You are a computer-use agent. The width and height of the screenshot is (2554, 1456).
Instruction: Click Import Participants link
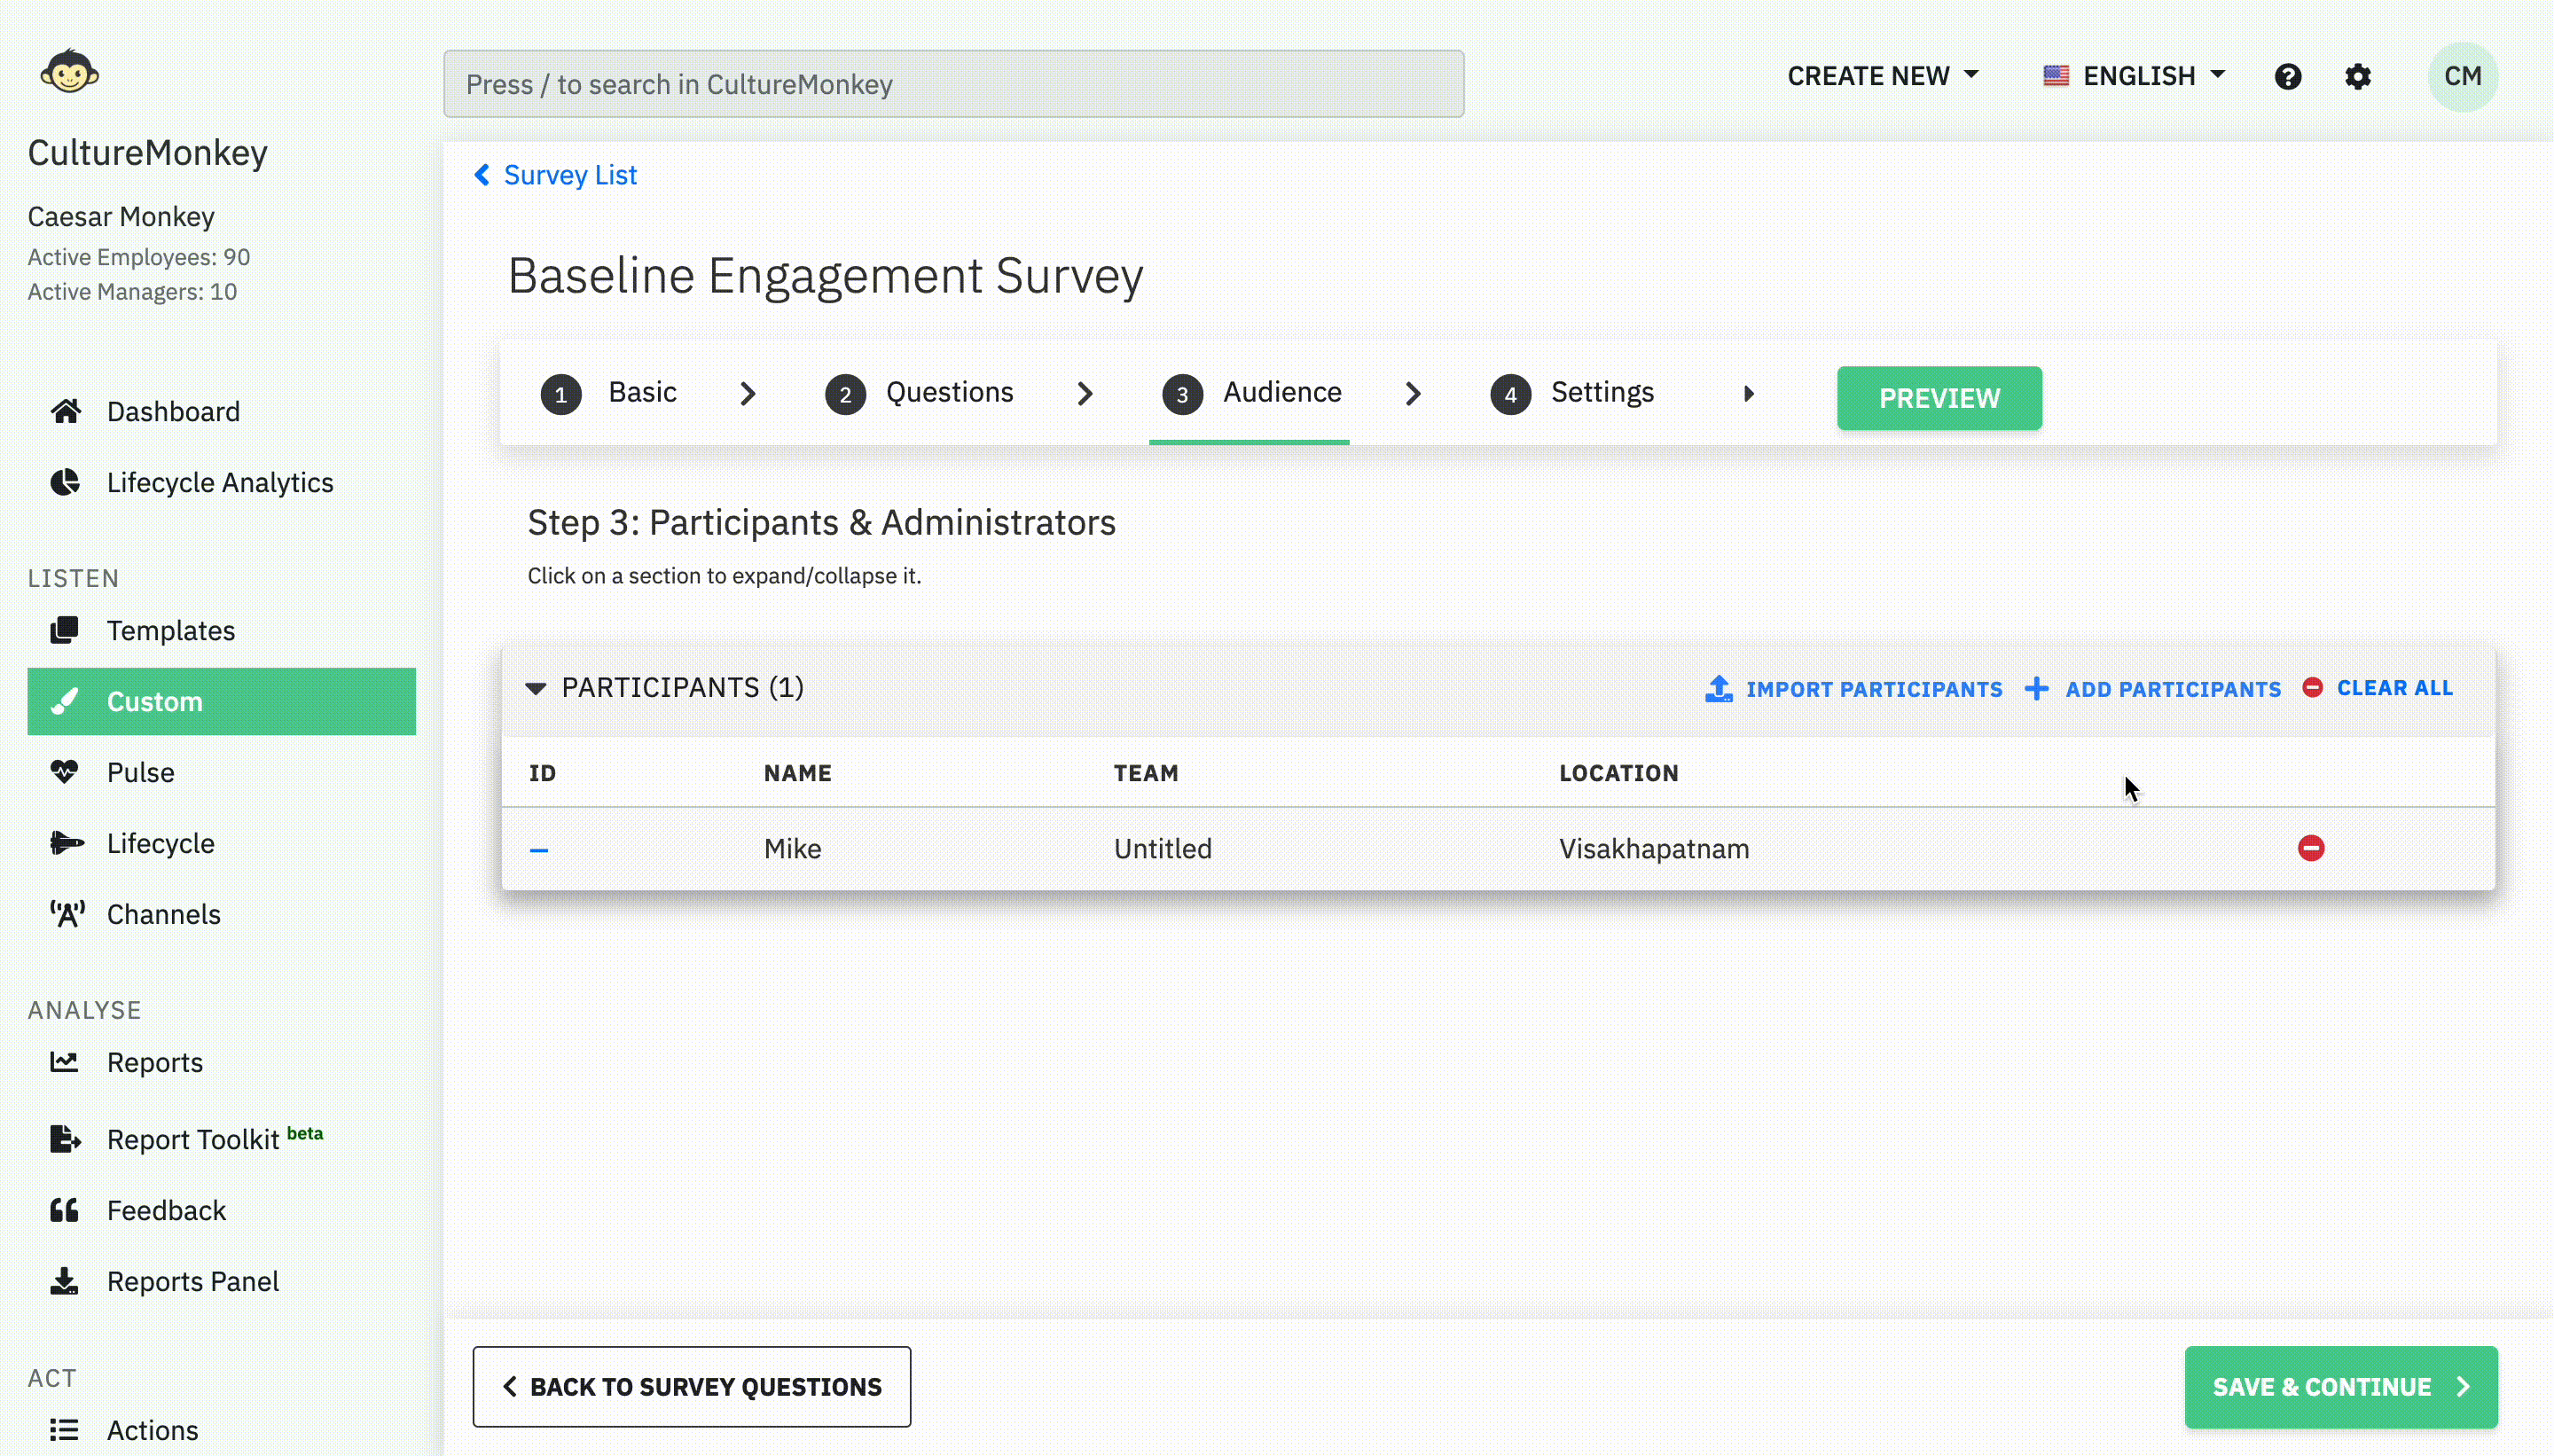coord(1874,689)
